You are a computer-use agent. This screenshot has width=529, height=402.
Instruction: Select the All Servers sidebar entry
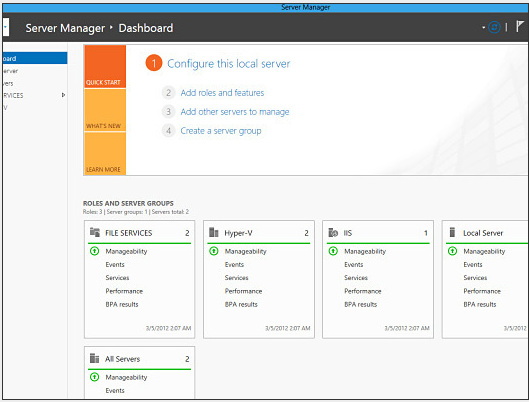pos(35,83)
